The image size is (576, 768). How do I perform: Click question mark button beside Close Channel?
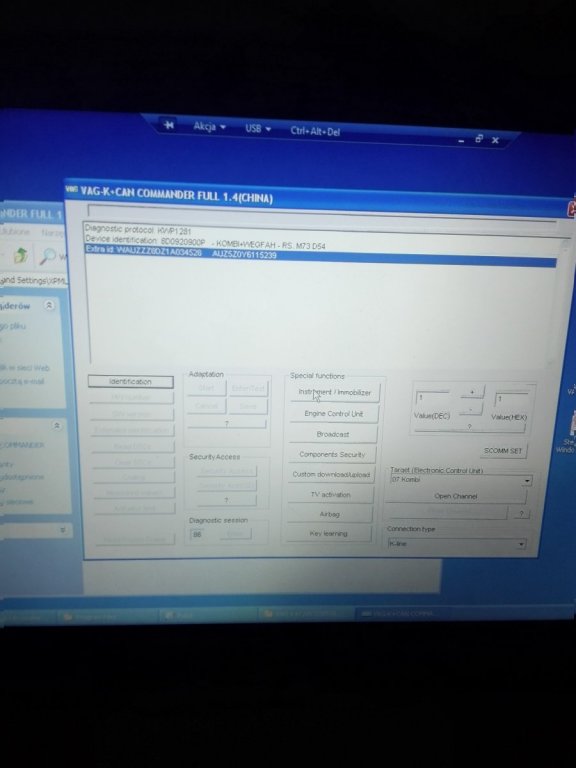click(x=521, y=514)
